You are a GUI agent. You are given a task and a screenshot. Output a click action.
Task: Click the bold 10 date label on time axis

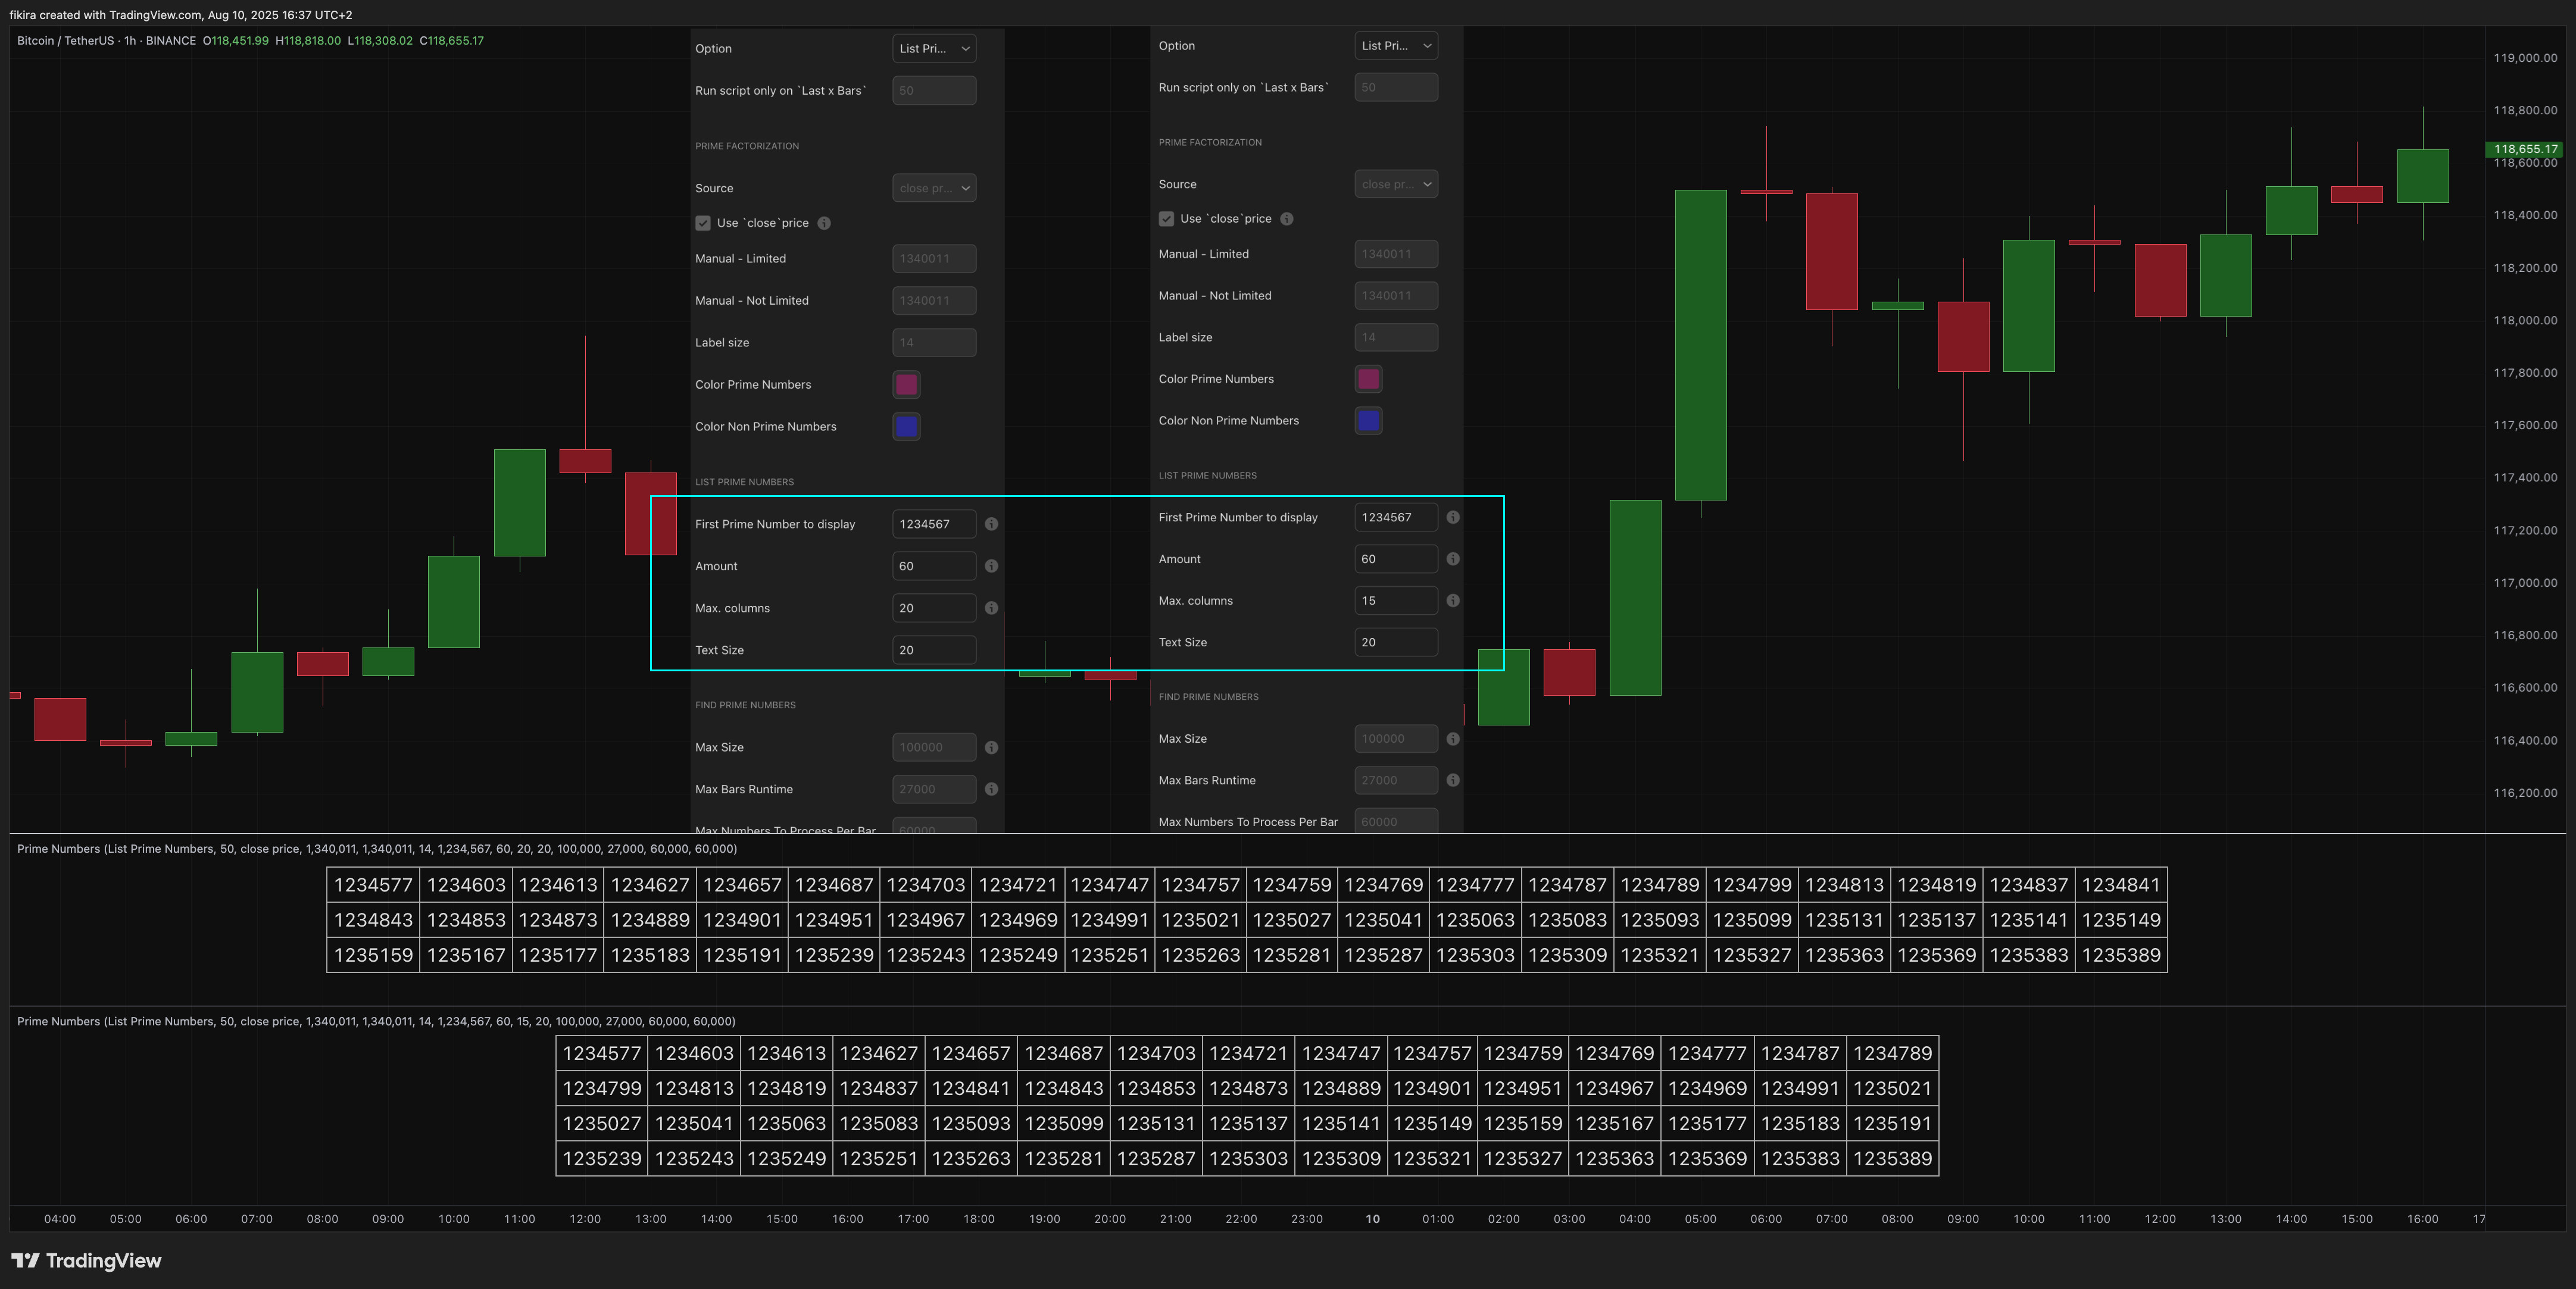click(x=1372, y=1219)
